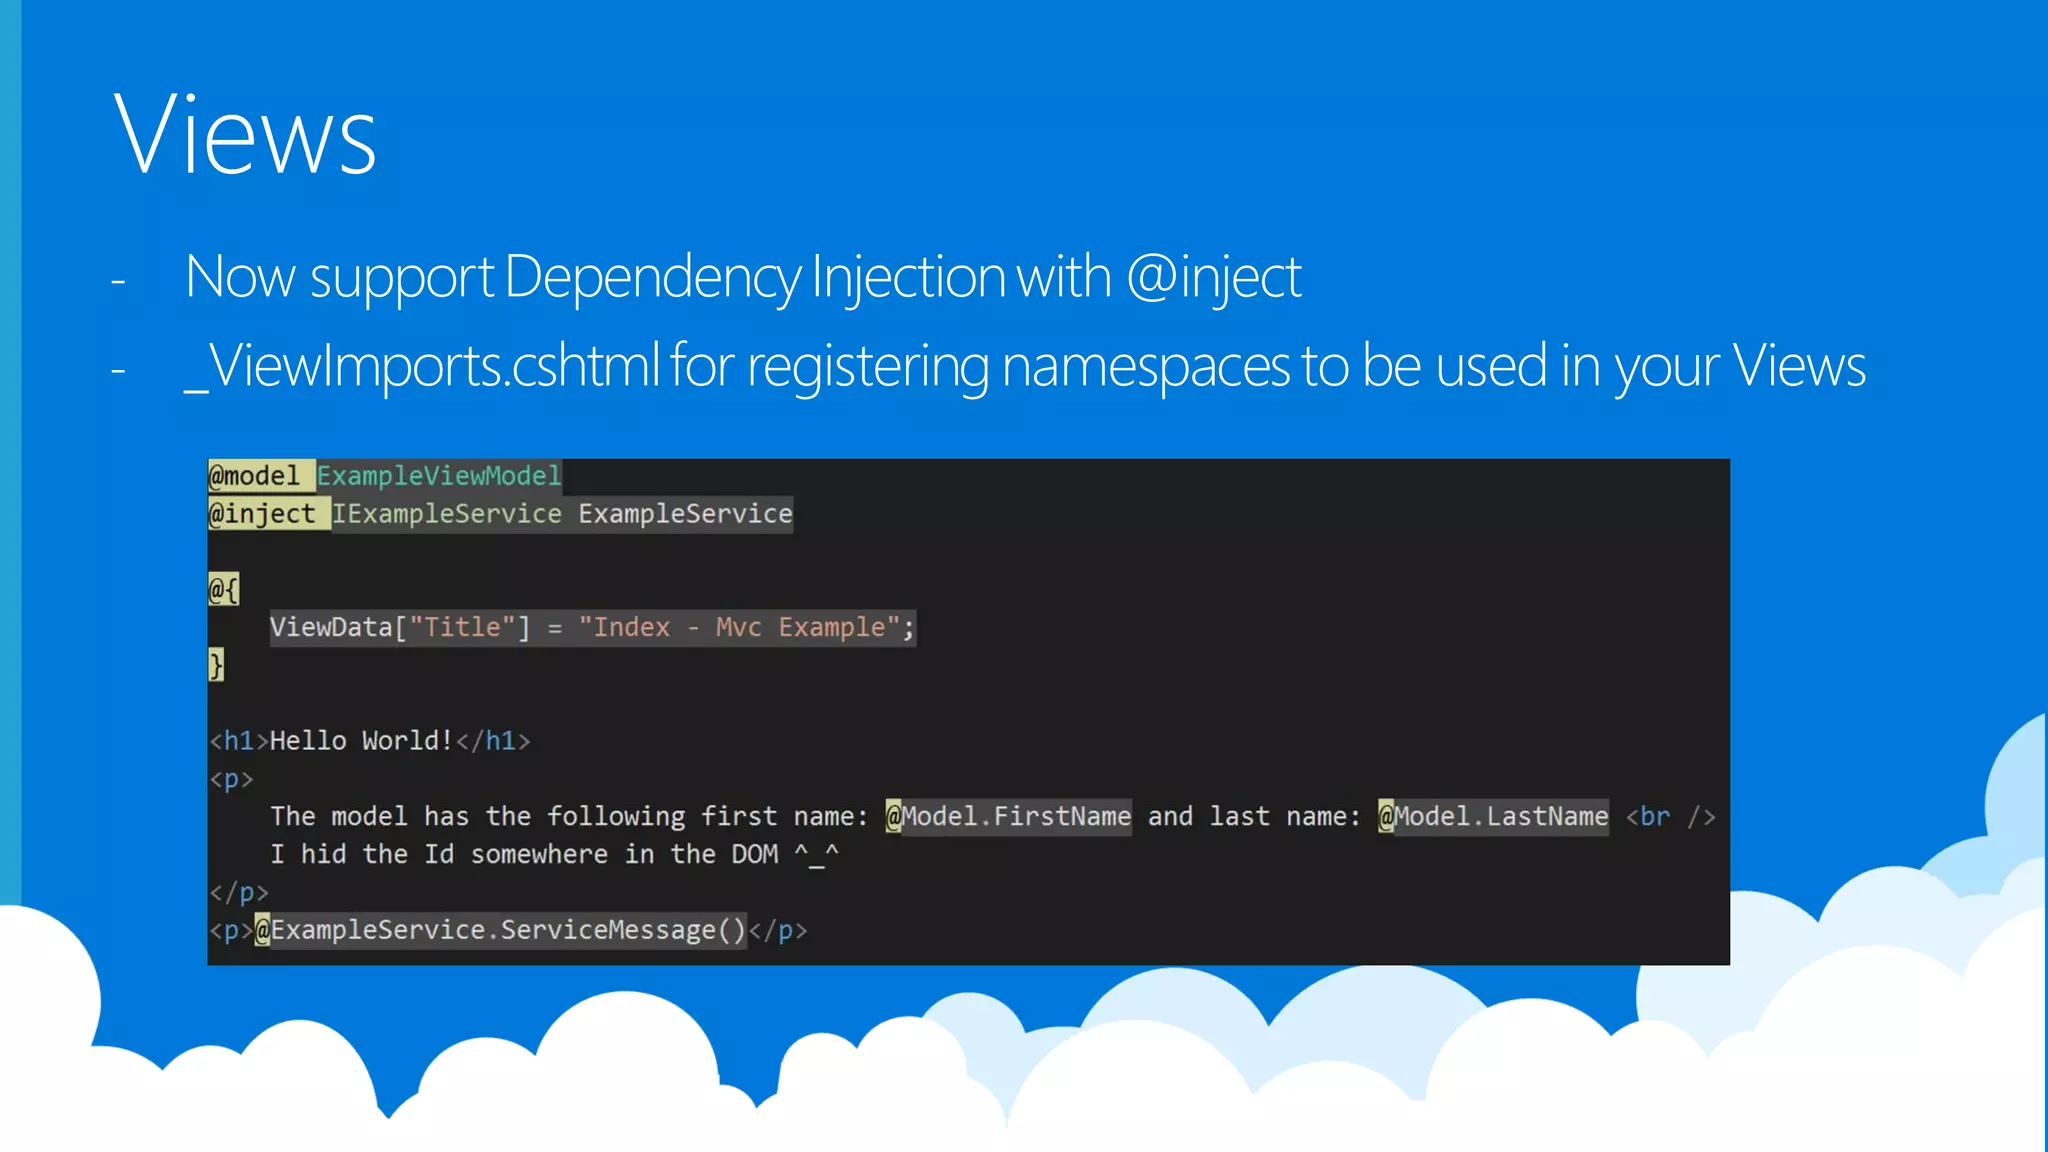The height and width of the screenshot is (1152, 2048).
Task: Click ExampleService after IExampleService
Action: (685, 514)
